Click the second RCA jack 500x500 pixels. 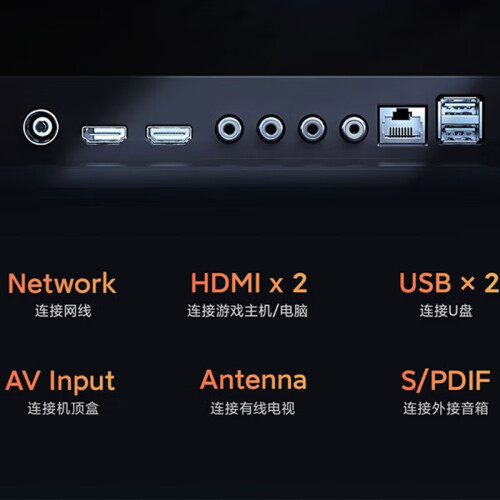271,128
